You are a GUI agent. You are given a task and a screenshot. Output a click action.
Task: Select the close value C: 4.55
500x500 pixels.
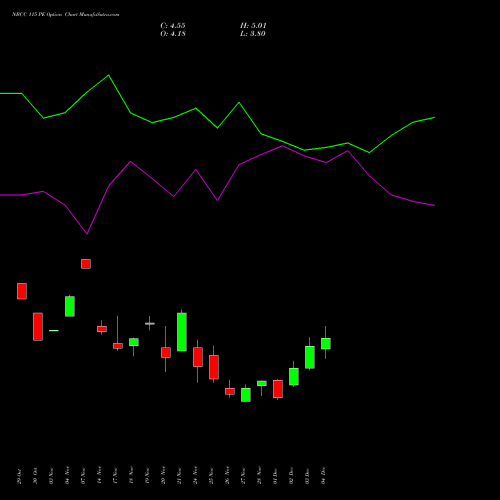(x=173, y=26)
